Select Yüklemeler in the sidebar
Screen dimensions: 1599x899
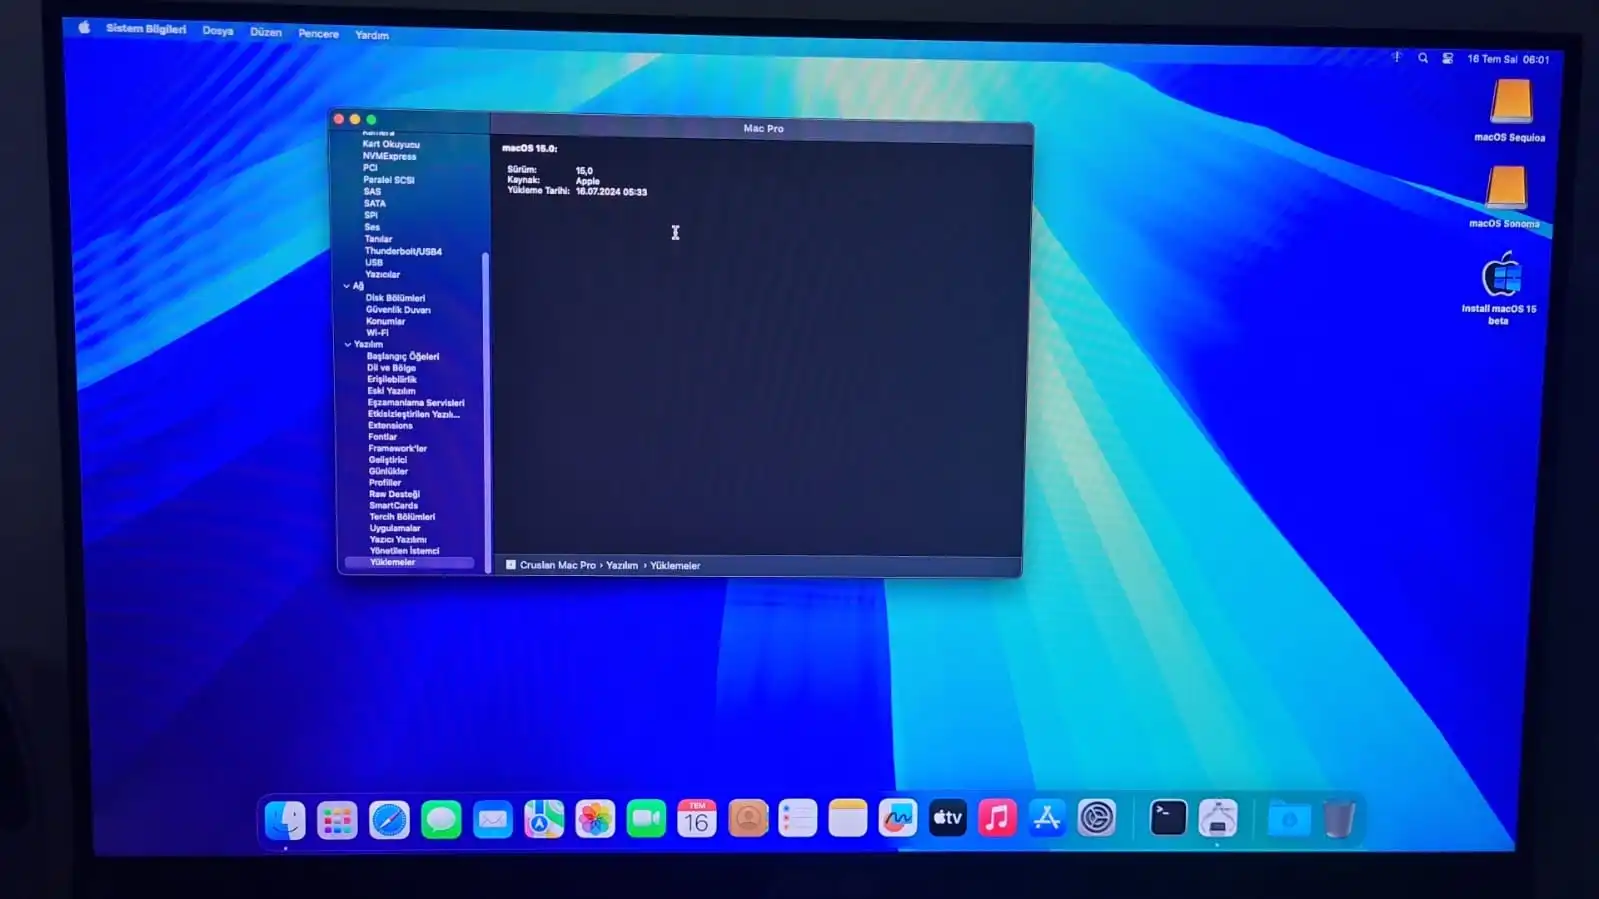pos(409,562)
